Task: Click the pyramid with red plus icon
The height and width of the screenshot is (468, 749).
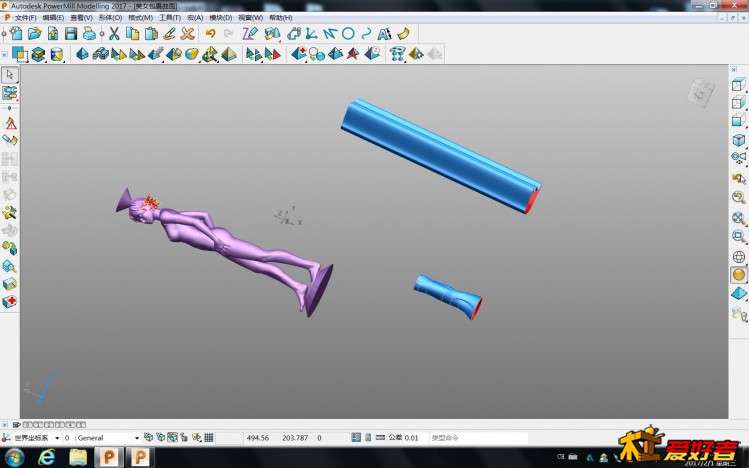Action: [299, 53]
